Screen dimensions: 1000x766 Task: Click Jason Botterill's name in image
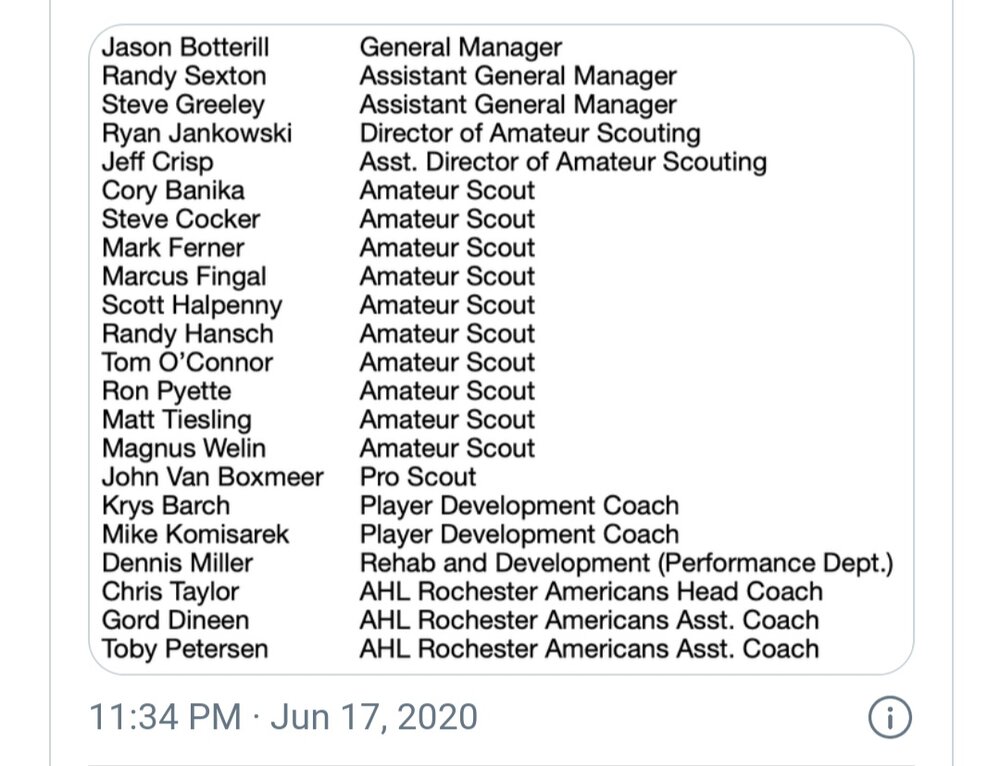tap(186, 47)
